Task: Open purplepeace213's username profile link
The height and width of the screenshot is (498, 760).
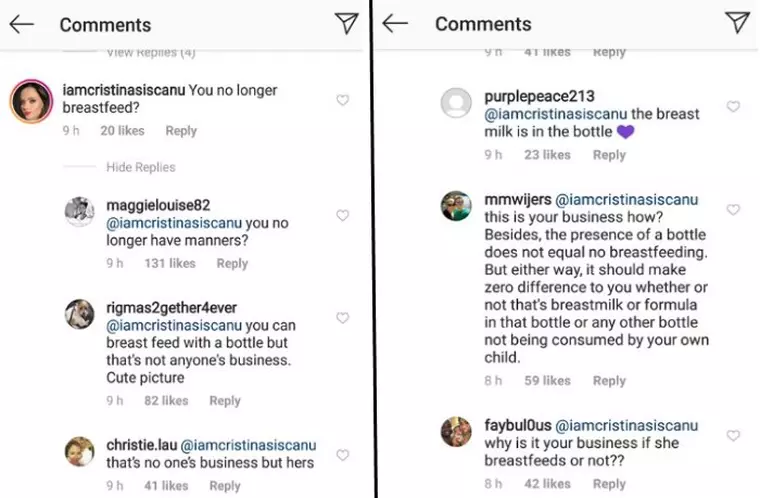Action: pyautogui.click(x=539, y=96)
